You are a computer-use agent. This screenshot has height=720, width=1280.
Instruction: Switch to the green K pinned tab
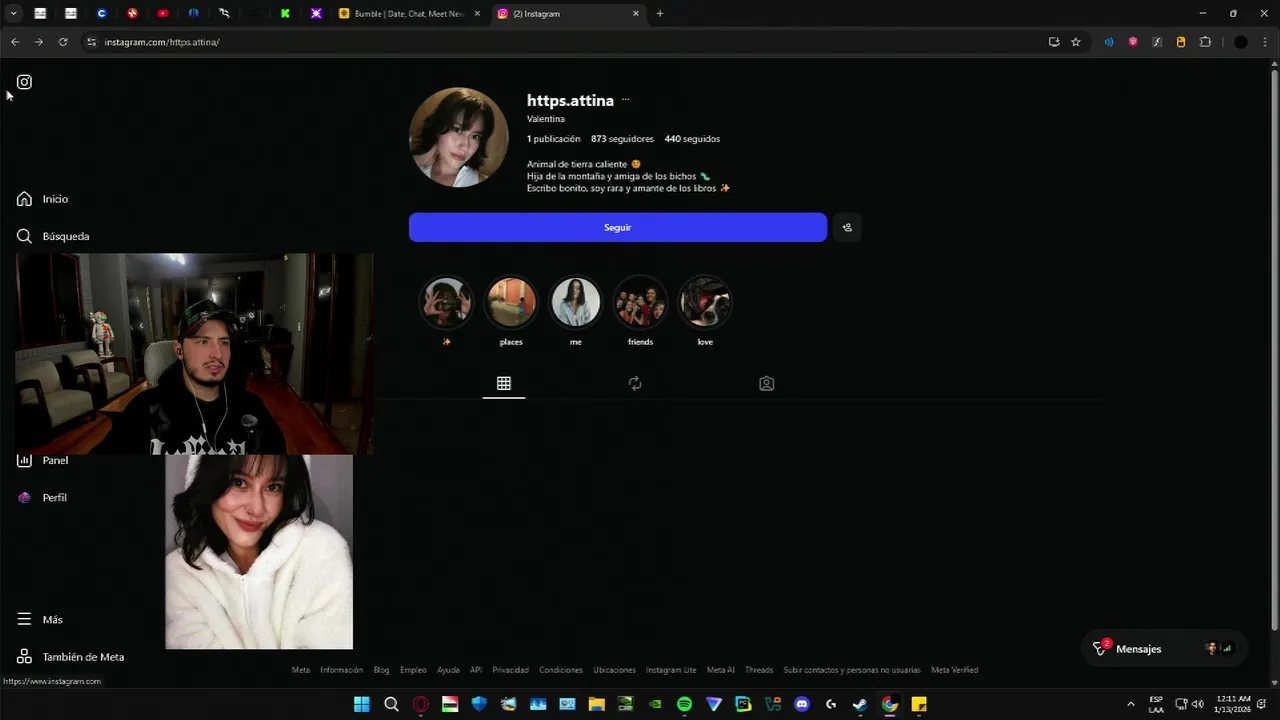[285, 14]
